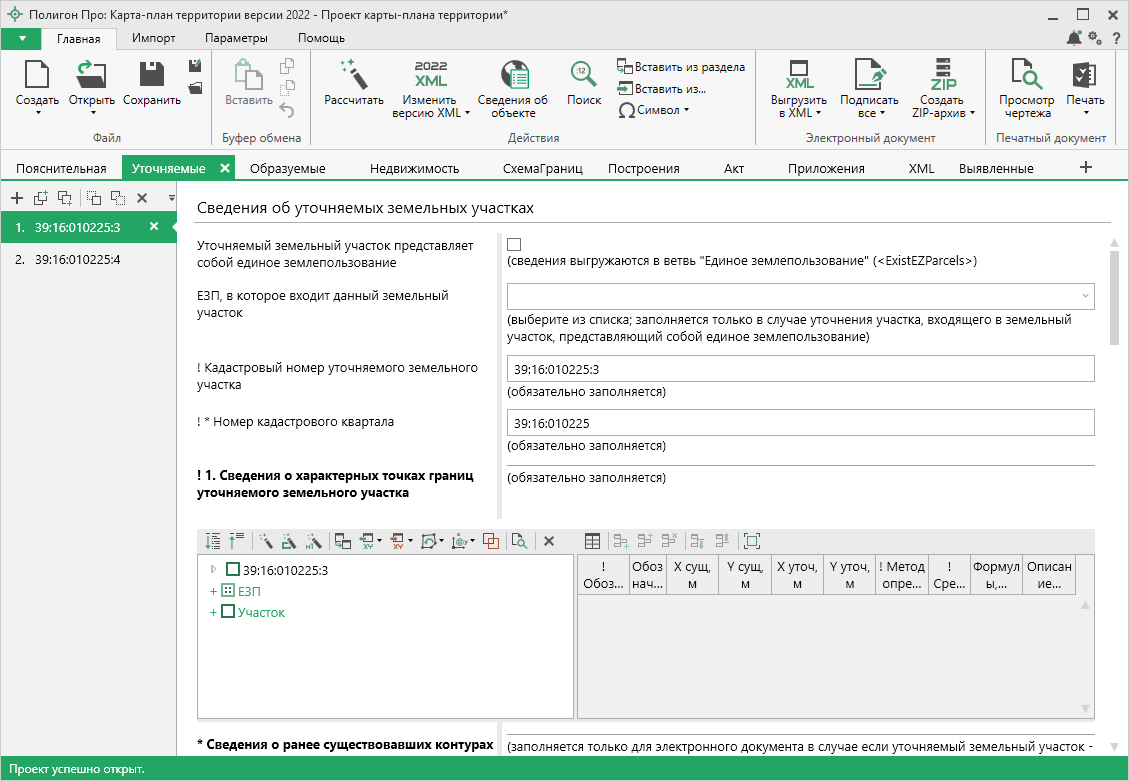The width and height of the screenshot is (1129, 781).
Task: Toggle единое землепользование checkbox
Action: 514,244
